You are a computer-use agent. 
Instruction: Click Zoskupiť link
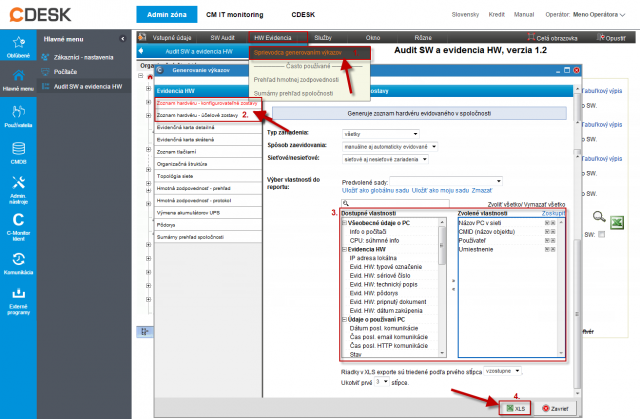553,213
